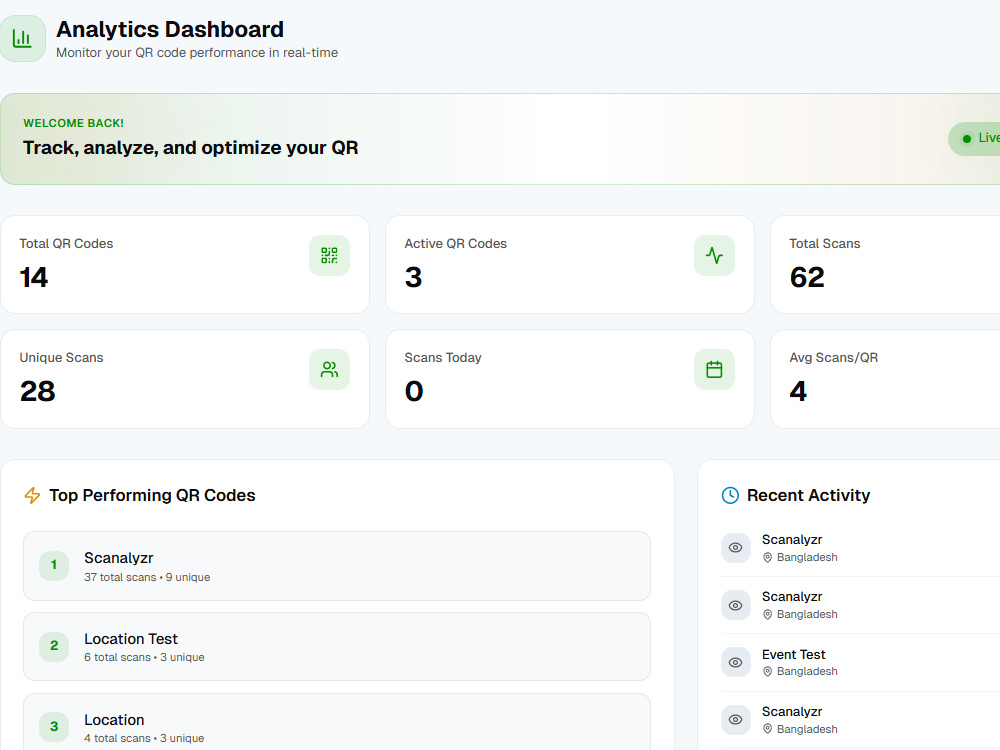Screen dimensions: 1000x750
Task: Click the eye icon of the second Scanalyzr activity
Action: click(x=735, y=605)
